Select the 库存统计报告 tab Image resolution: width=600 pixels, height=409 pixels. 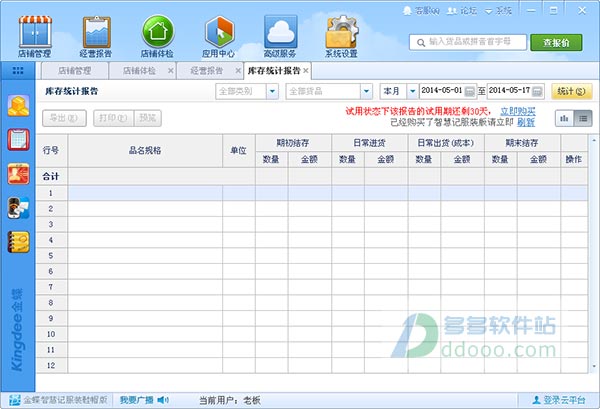274,71
